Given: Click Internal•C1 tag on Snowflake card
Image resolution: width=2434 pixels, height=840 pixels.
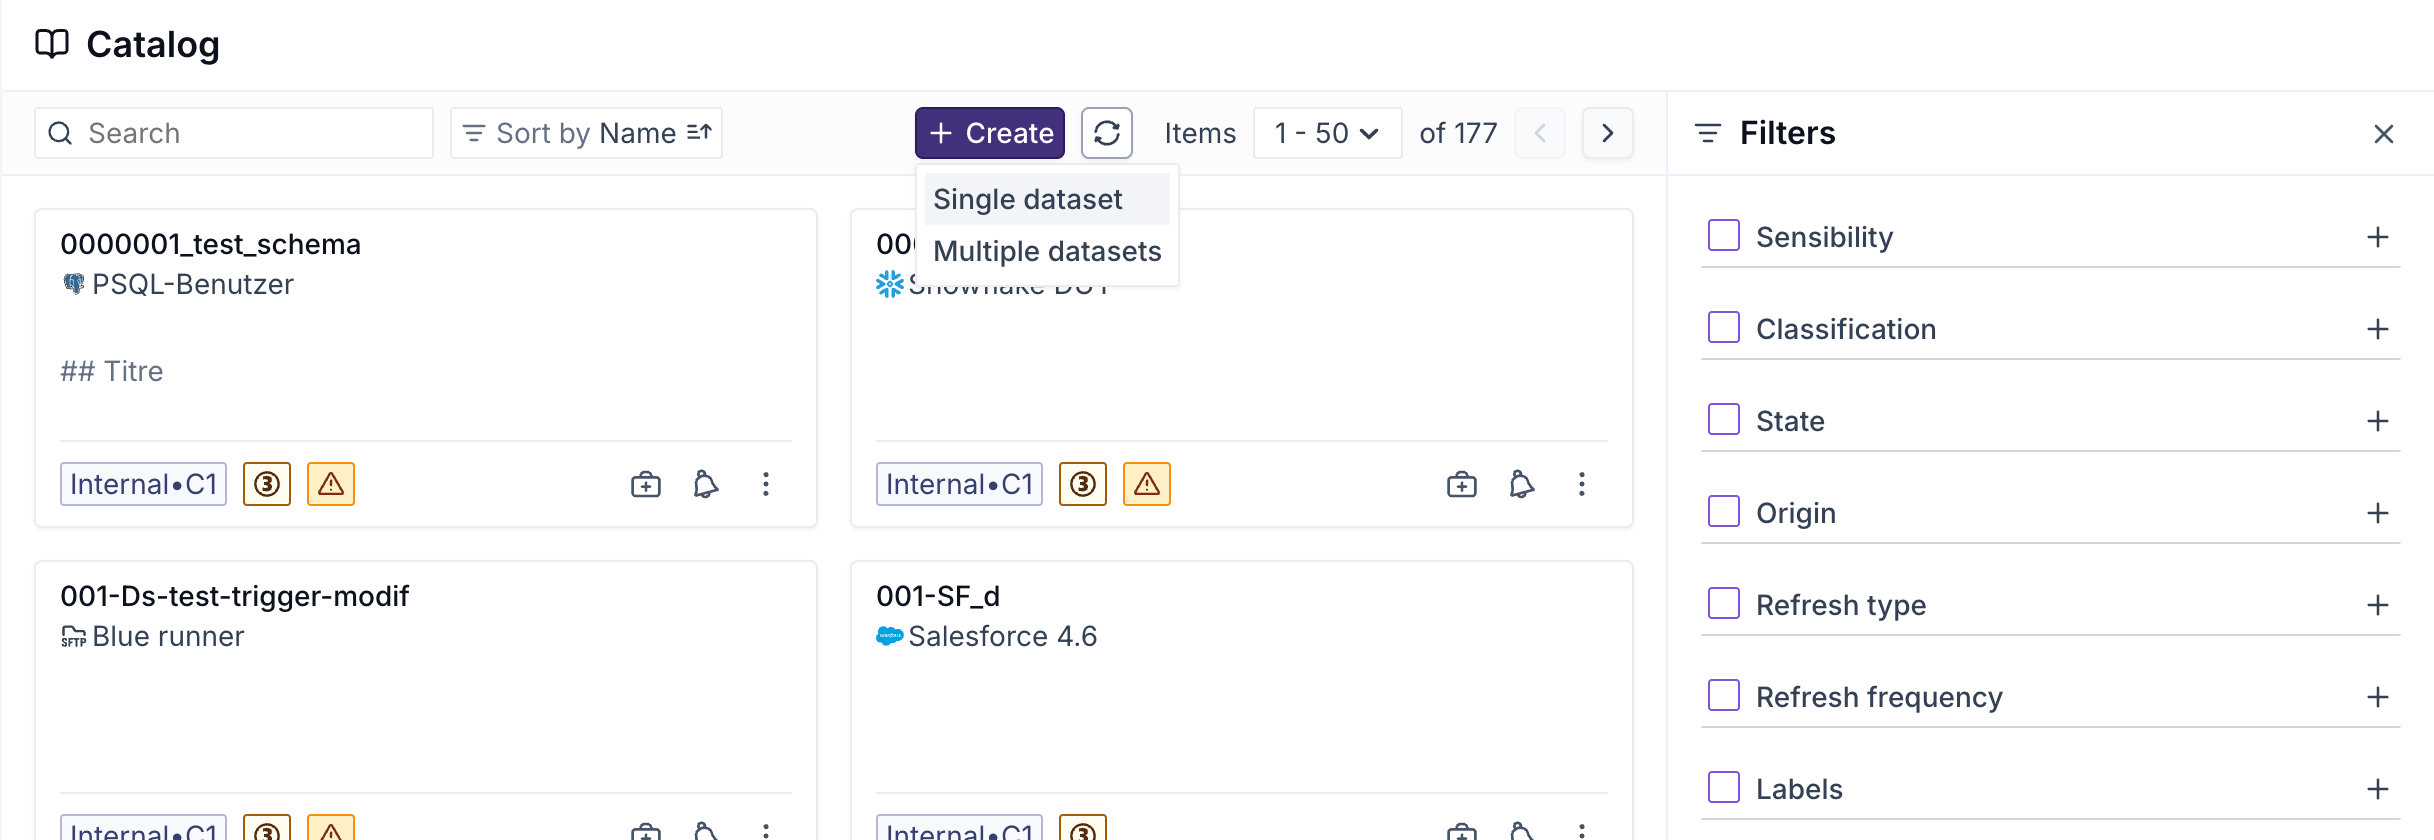Looking at the screenshot, I should [x=959, y=484].
